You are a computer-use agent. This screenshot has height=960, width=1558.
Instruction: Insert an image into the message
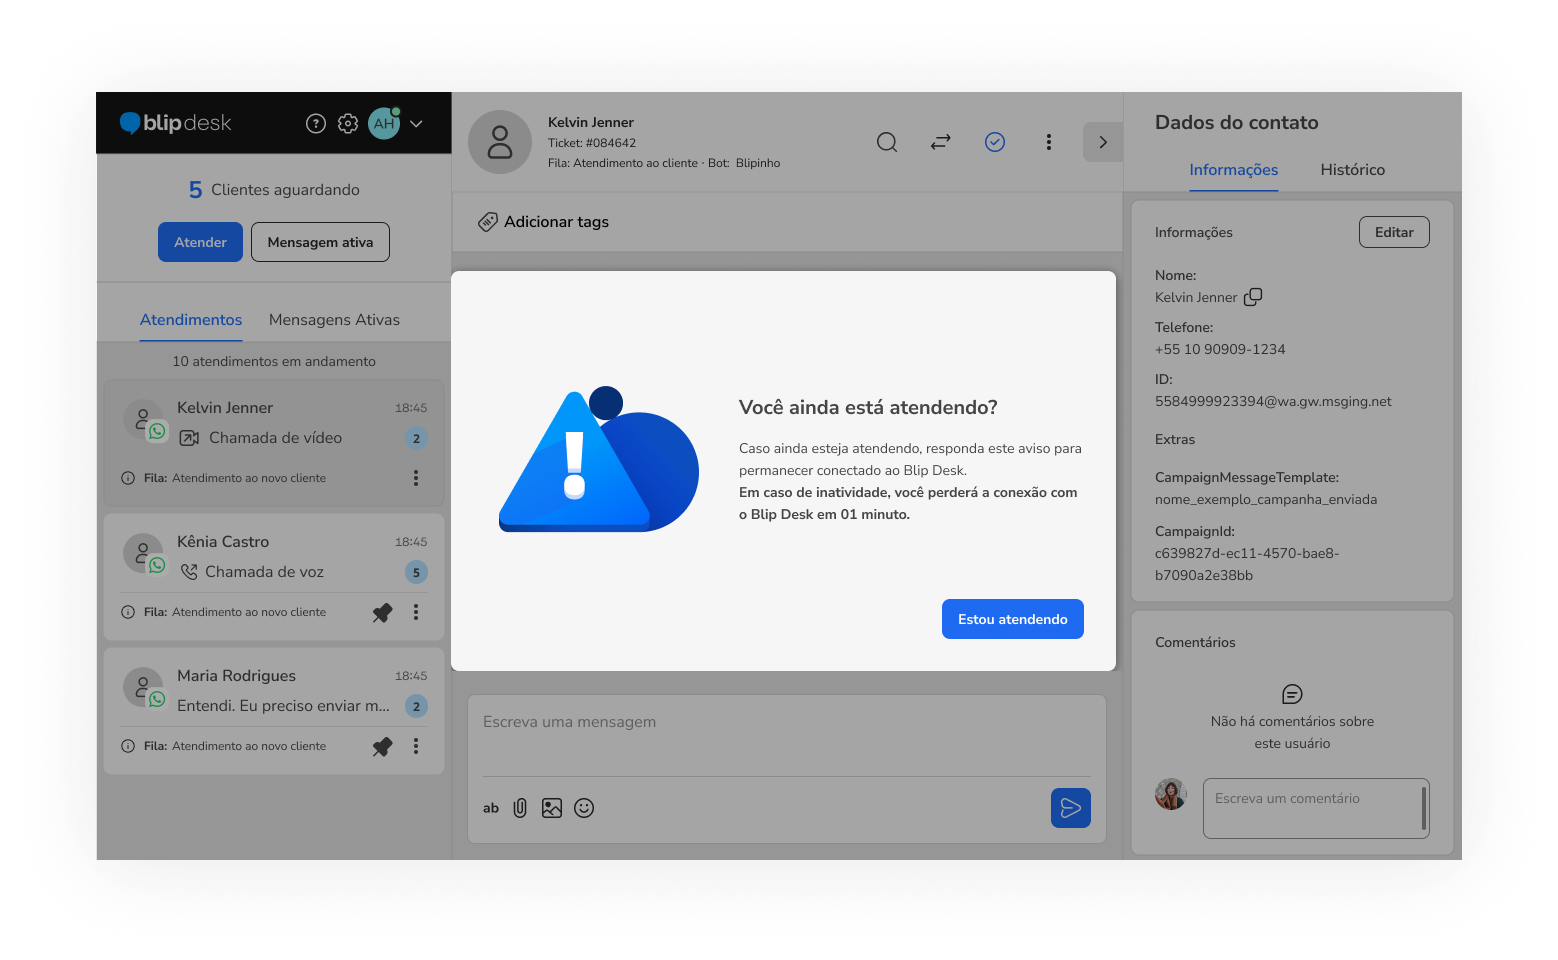pyautogui.click(x=552, y=808)
